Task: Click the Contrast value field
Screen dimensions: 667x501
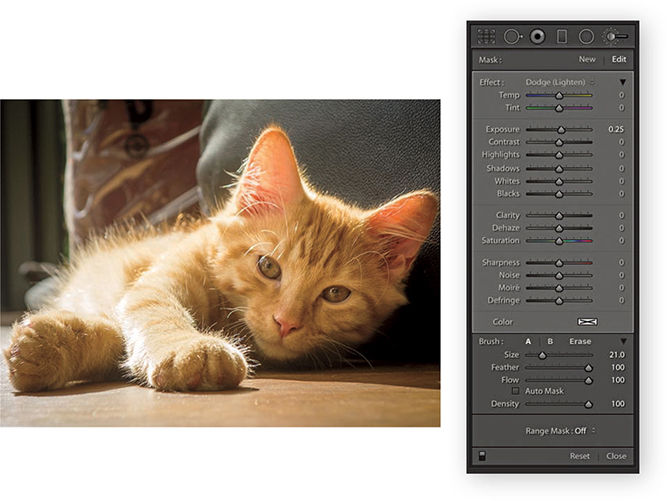Action: point(621,142)
